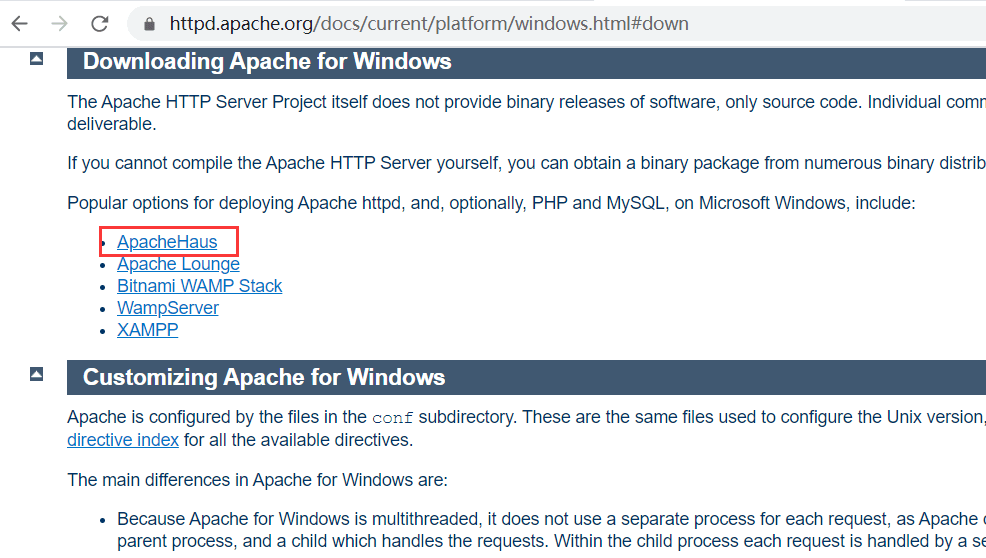
Task: Reload the current page
Action: pyautogui.click(x=99, y=23)
